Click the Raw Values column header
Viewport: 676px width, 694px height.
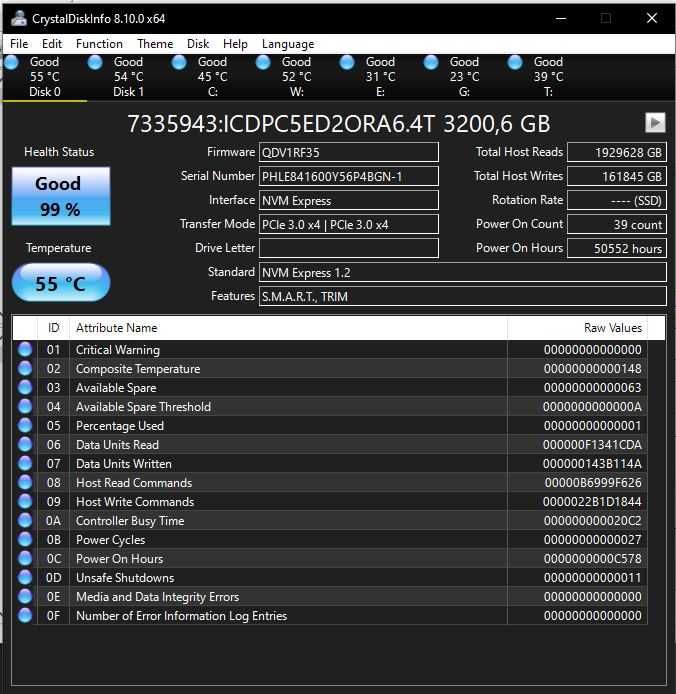(x=577, y=328)
